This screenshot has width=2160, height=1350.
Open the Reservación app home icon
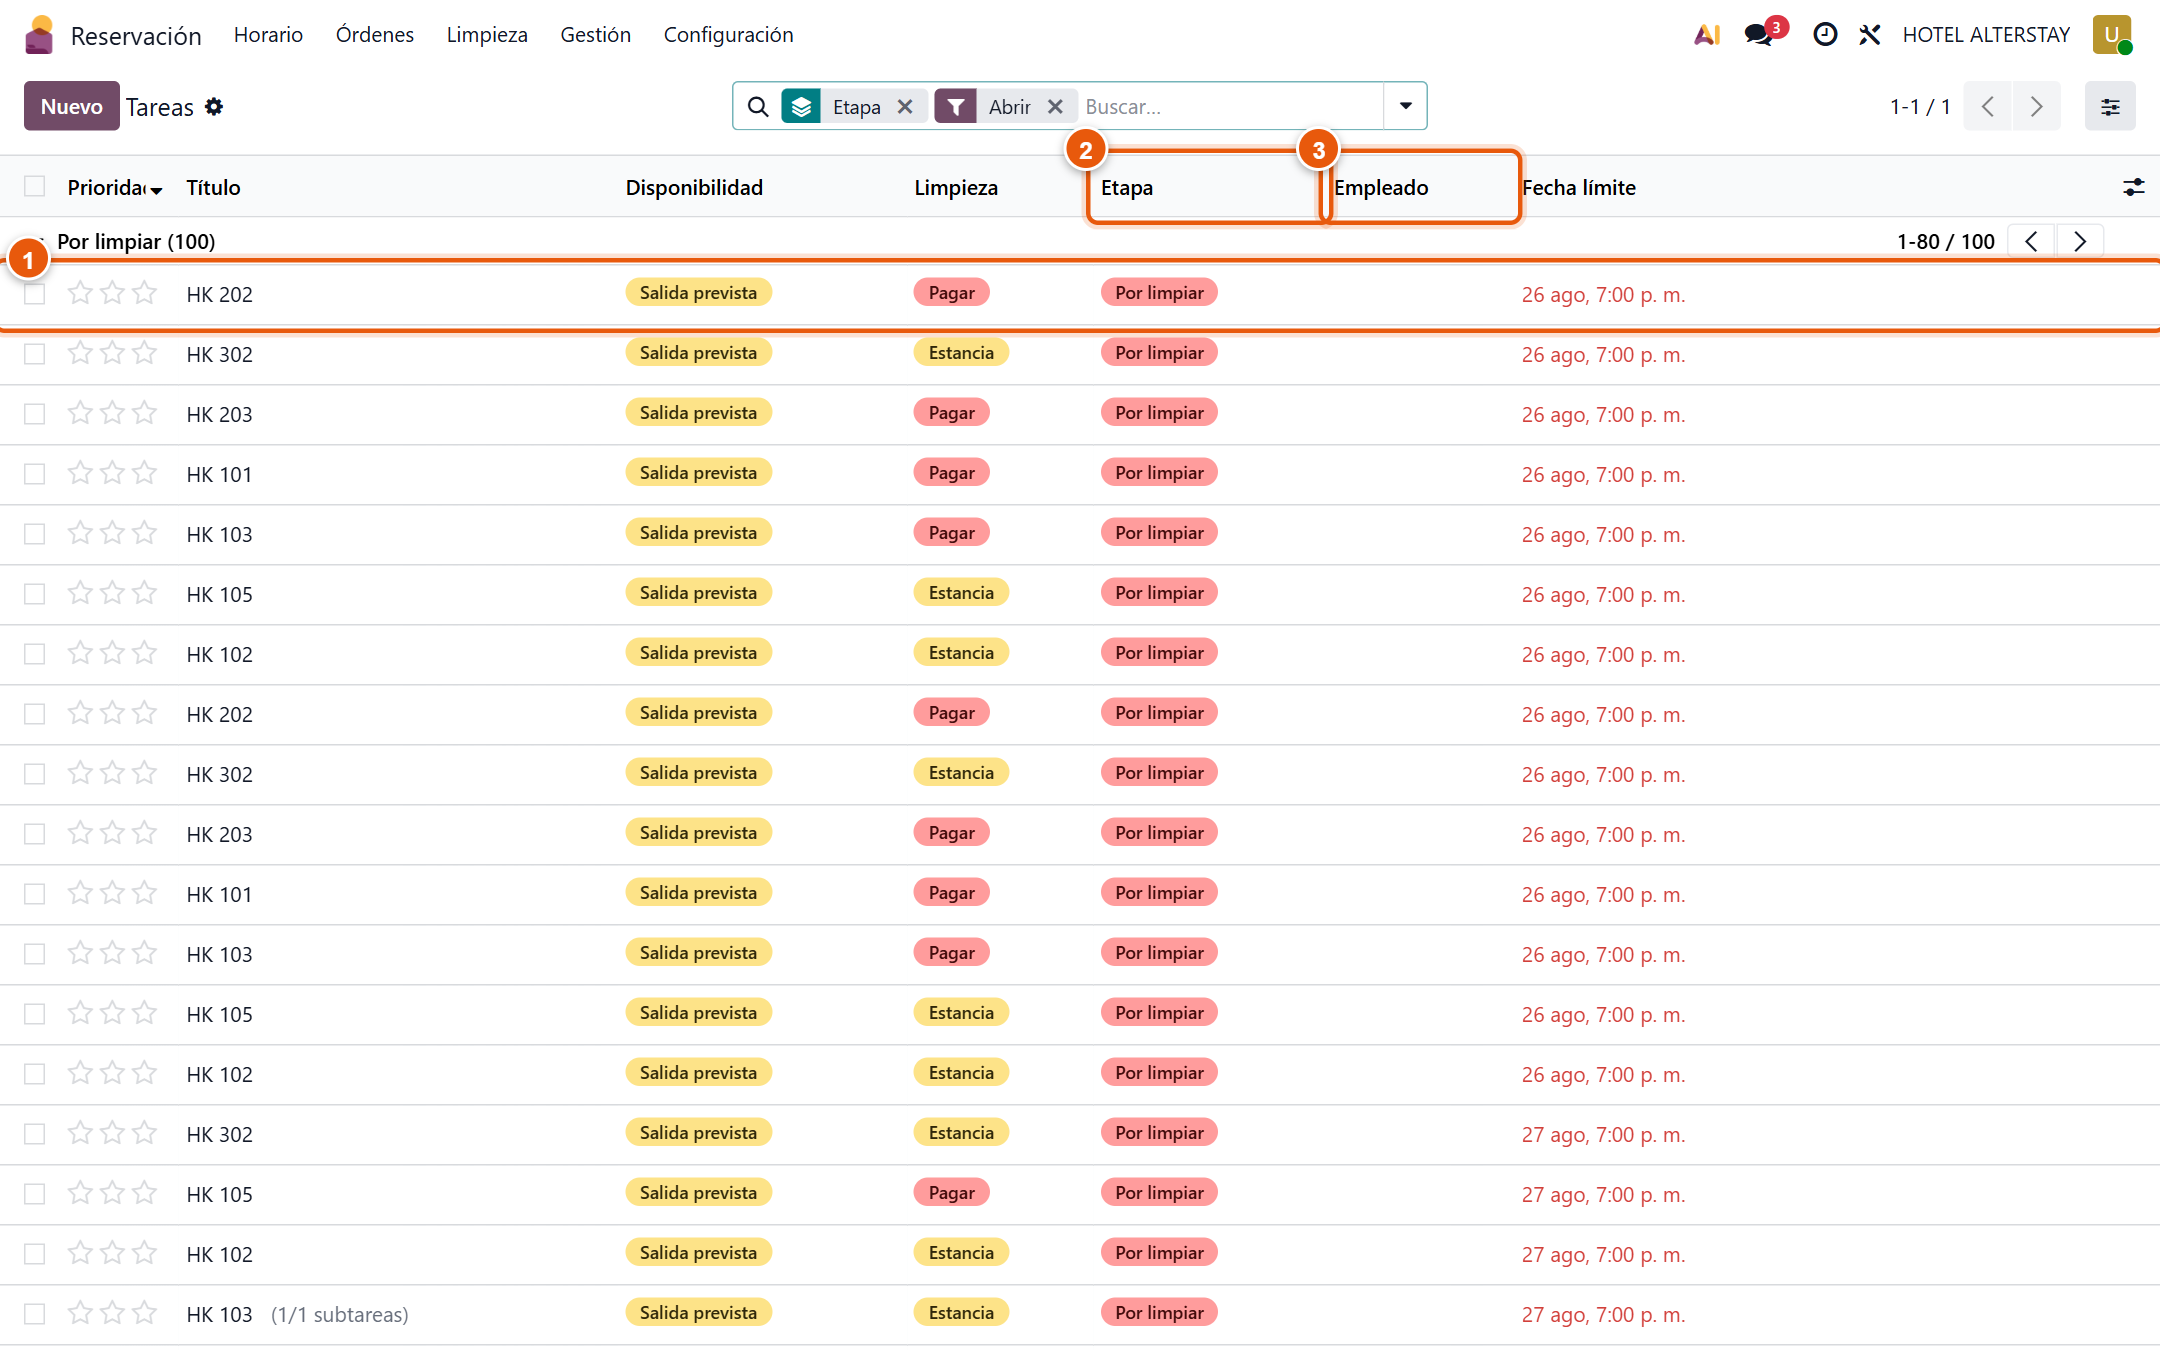tap(39, 35)
